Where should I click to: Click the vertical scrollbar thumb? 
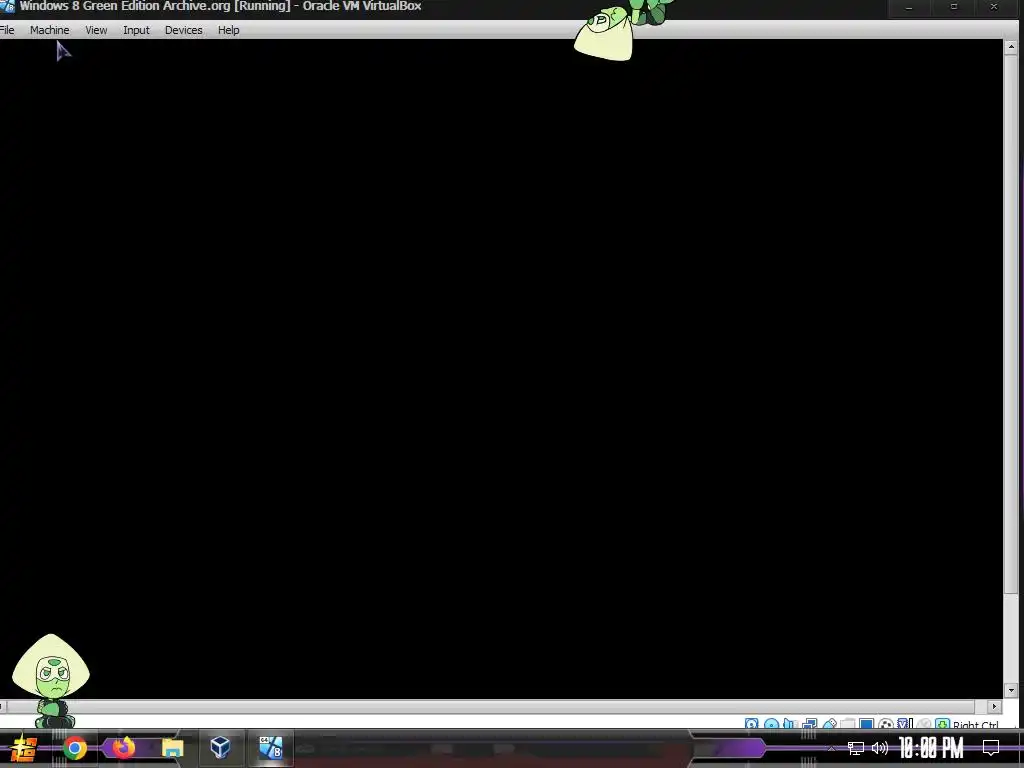(1011, 325)
